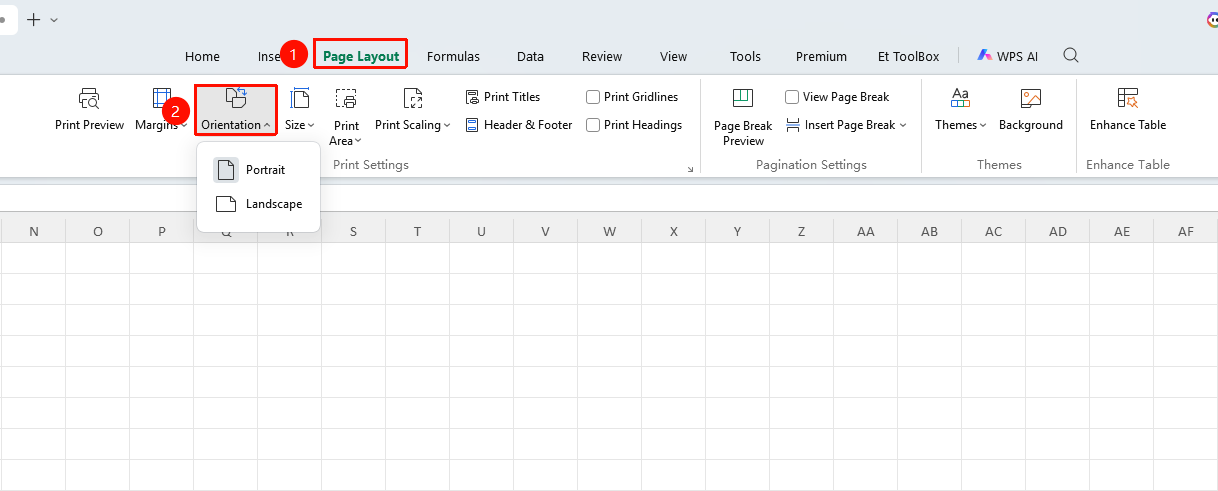Open Print Settings dialog launcher
Viewport: 1218px width, 491px height.
click(x=690, y=170)
